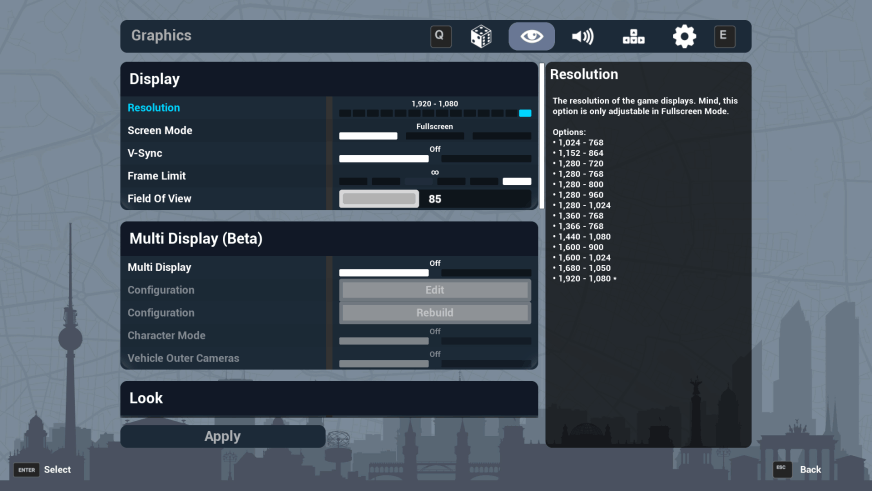The image size is (872, 491).
Task: Click the Graphics title text
Action: 161,36
